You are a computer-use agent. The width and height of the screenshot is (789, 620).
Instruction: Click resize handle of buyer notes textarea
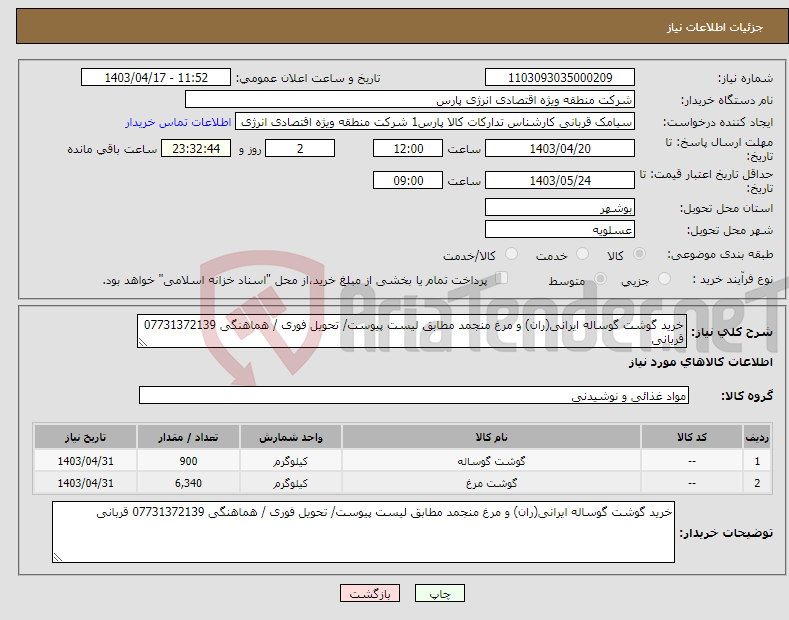pos(57,558)
